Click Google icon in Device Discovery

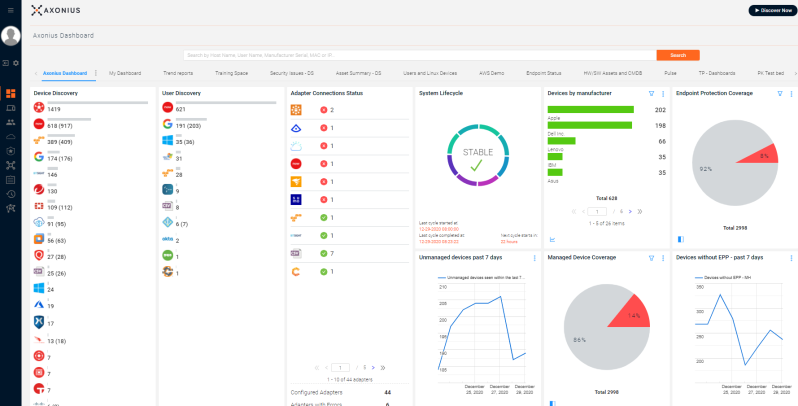pyautogui.click(x=39, y=157)
